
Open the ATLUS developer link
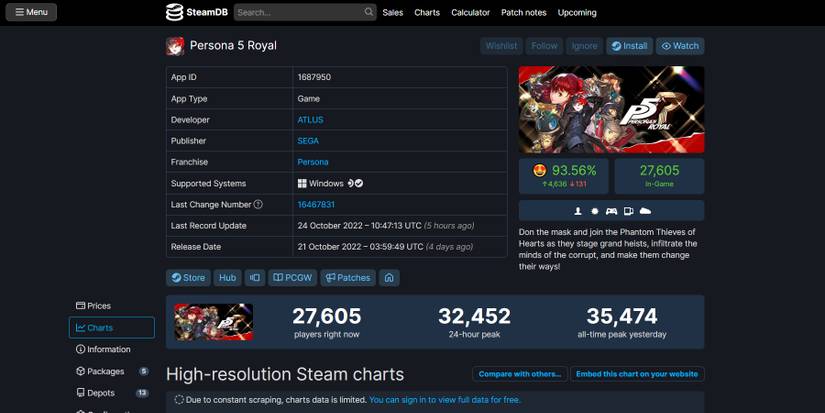click(310, 120)
